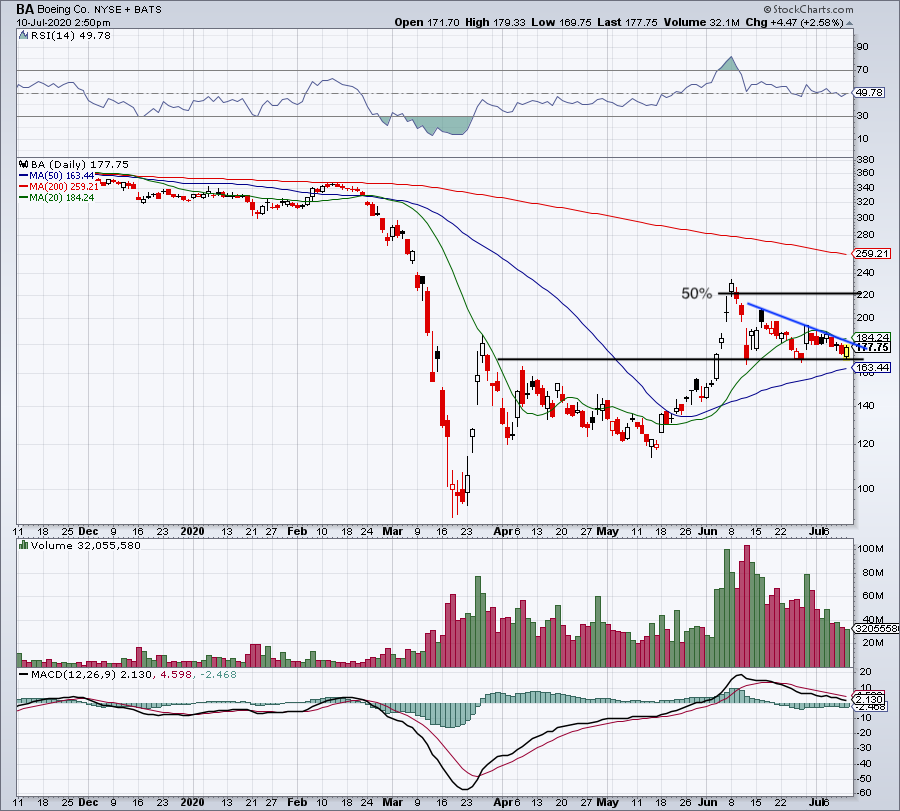The height and width of the screenshot is (811, 900).
Task: Click the Boeing Co. NYSE + BATS title
Action: pos(99,10)
